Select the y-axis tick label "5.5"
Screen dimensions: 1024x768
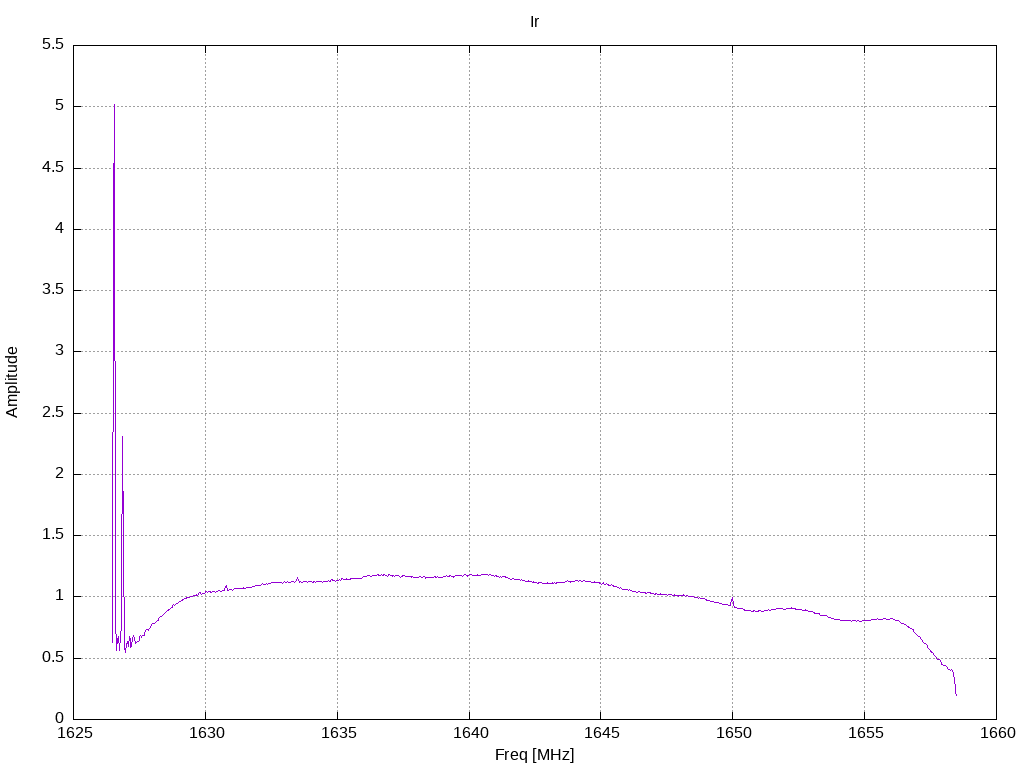coord(53,44)
